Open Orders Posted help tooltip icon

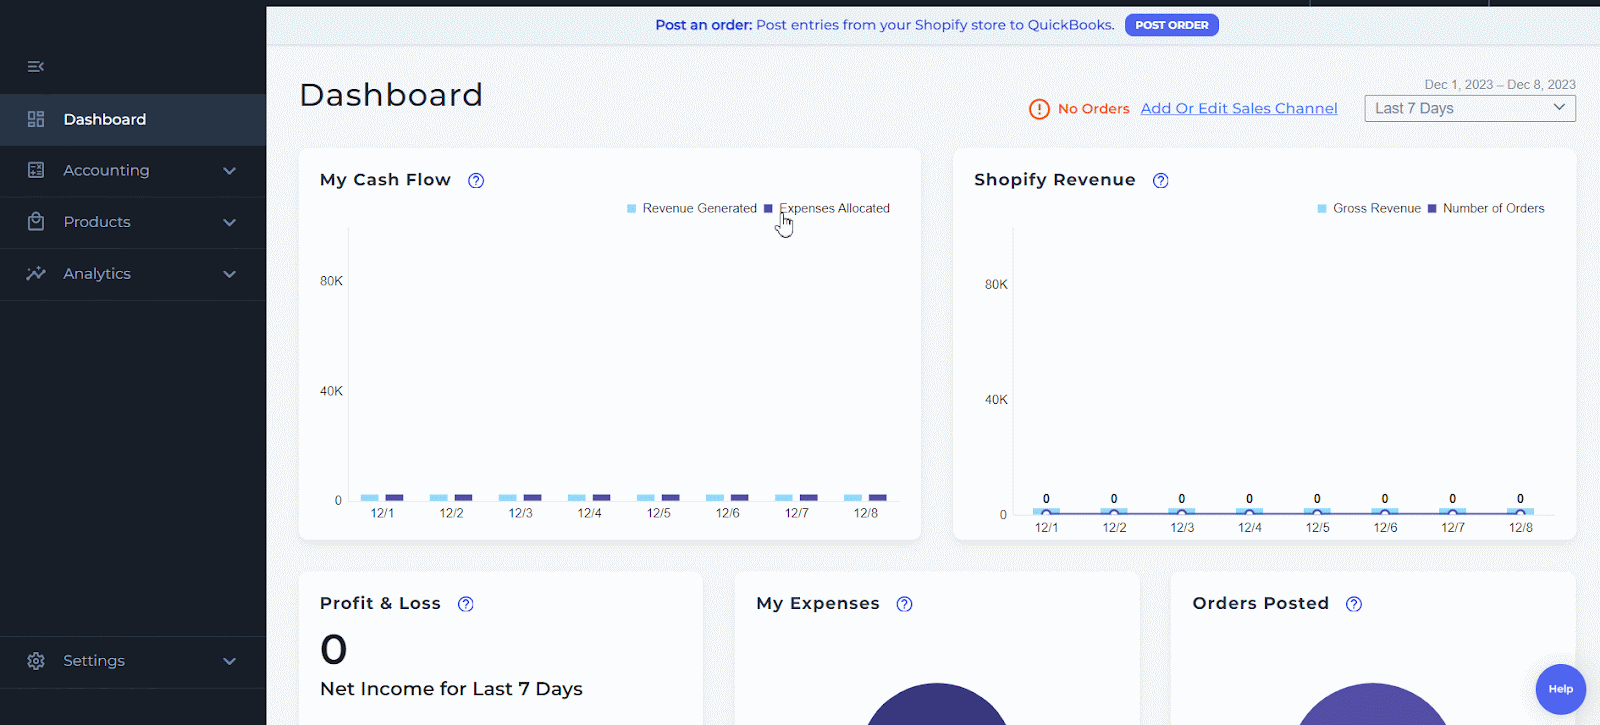pos(1354,604)
